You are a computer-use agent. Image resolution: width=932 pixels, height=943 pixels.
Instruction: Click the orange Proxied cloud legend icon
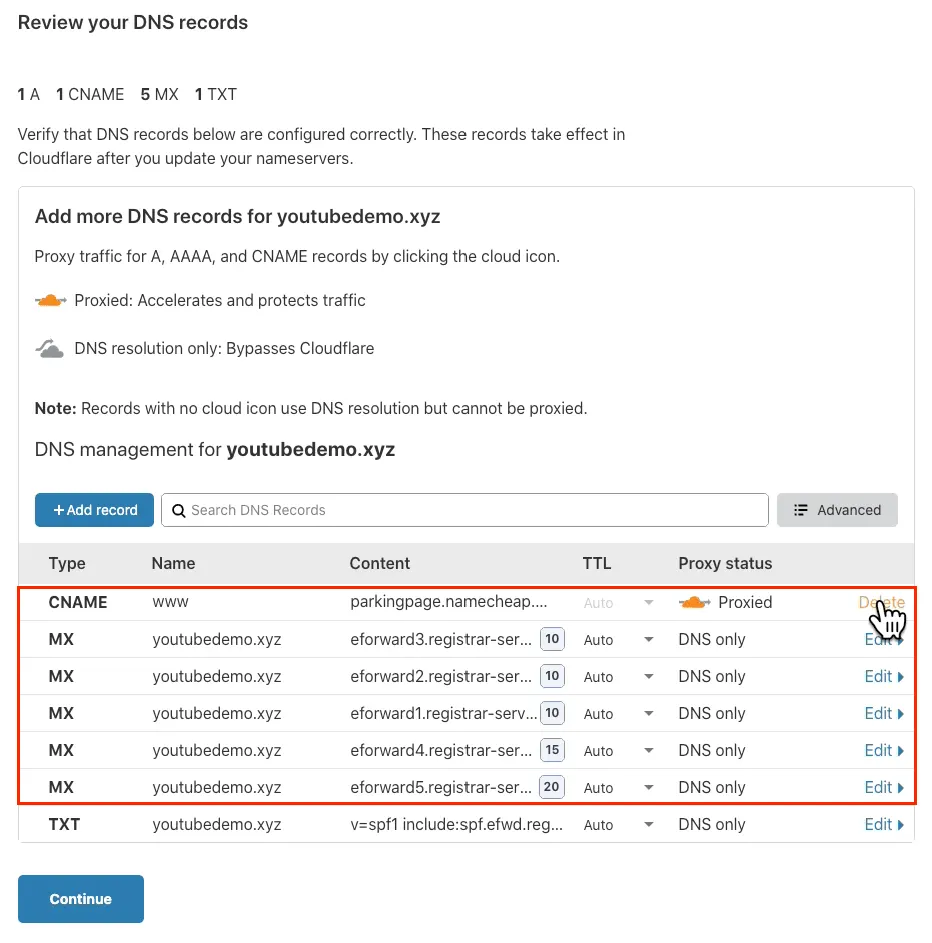pyautogui.click(x=51, y=300)
